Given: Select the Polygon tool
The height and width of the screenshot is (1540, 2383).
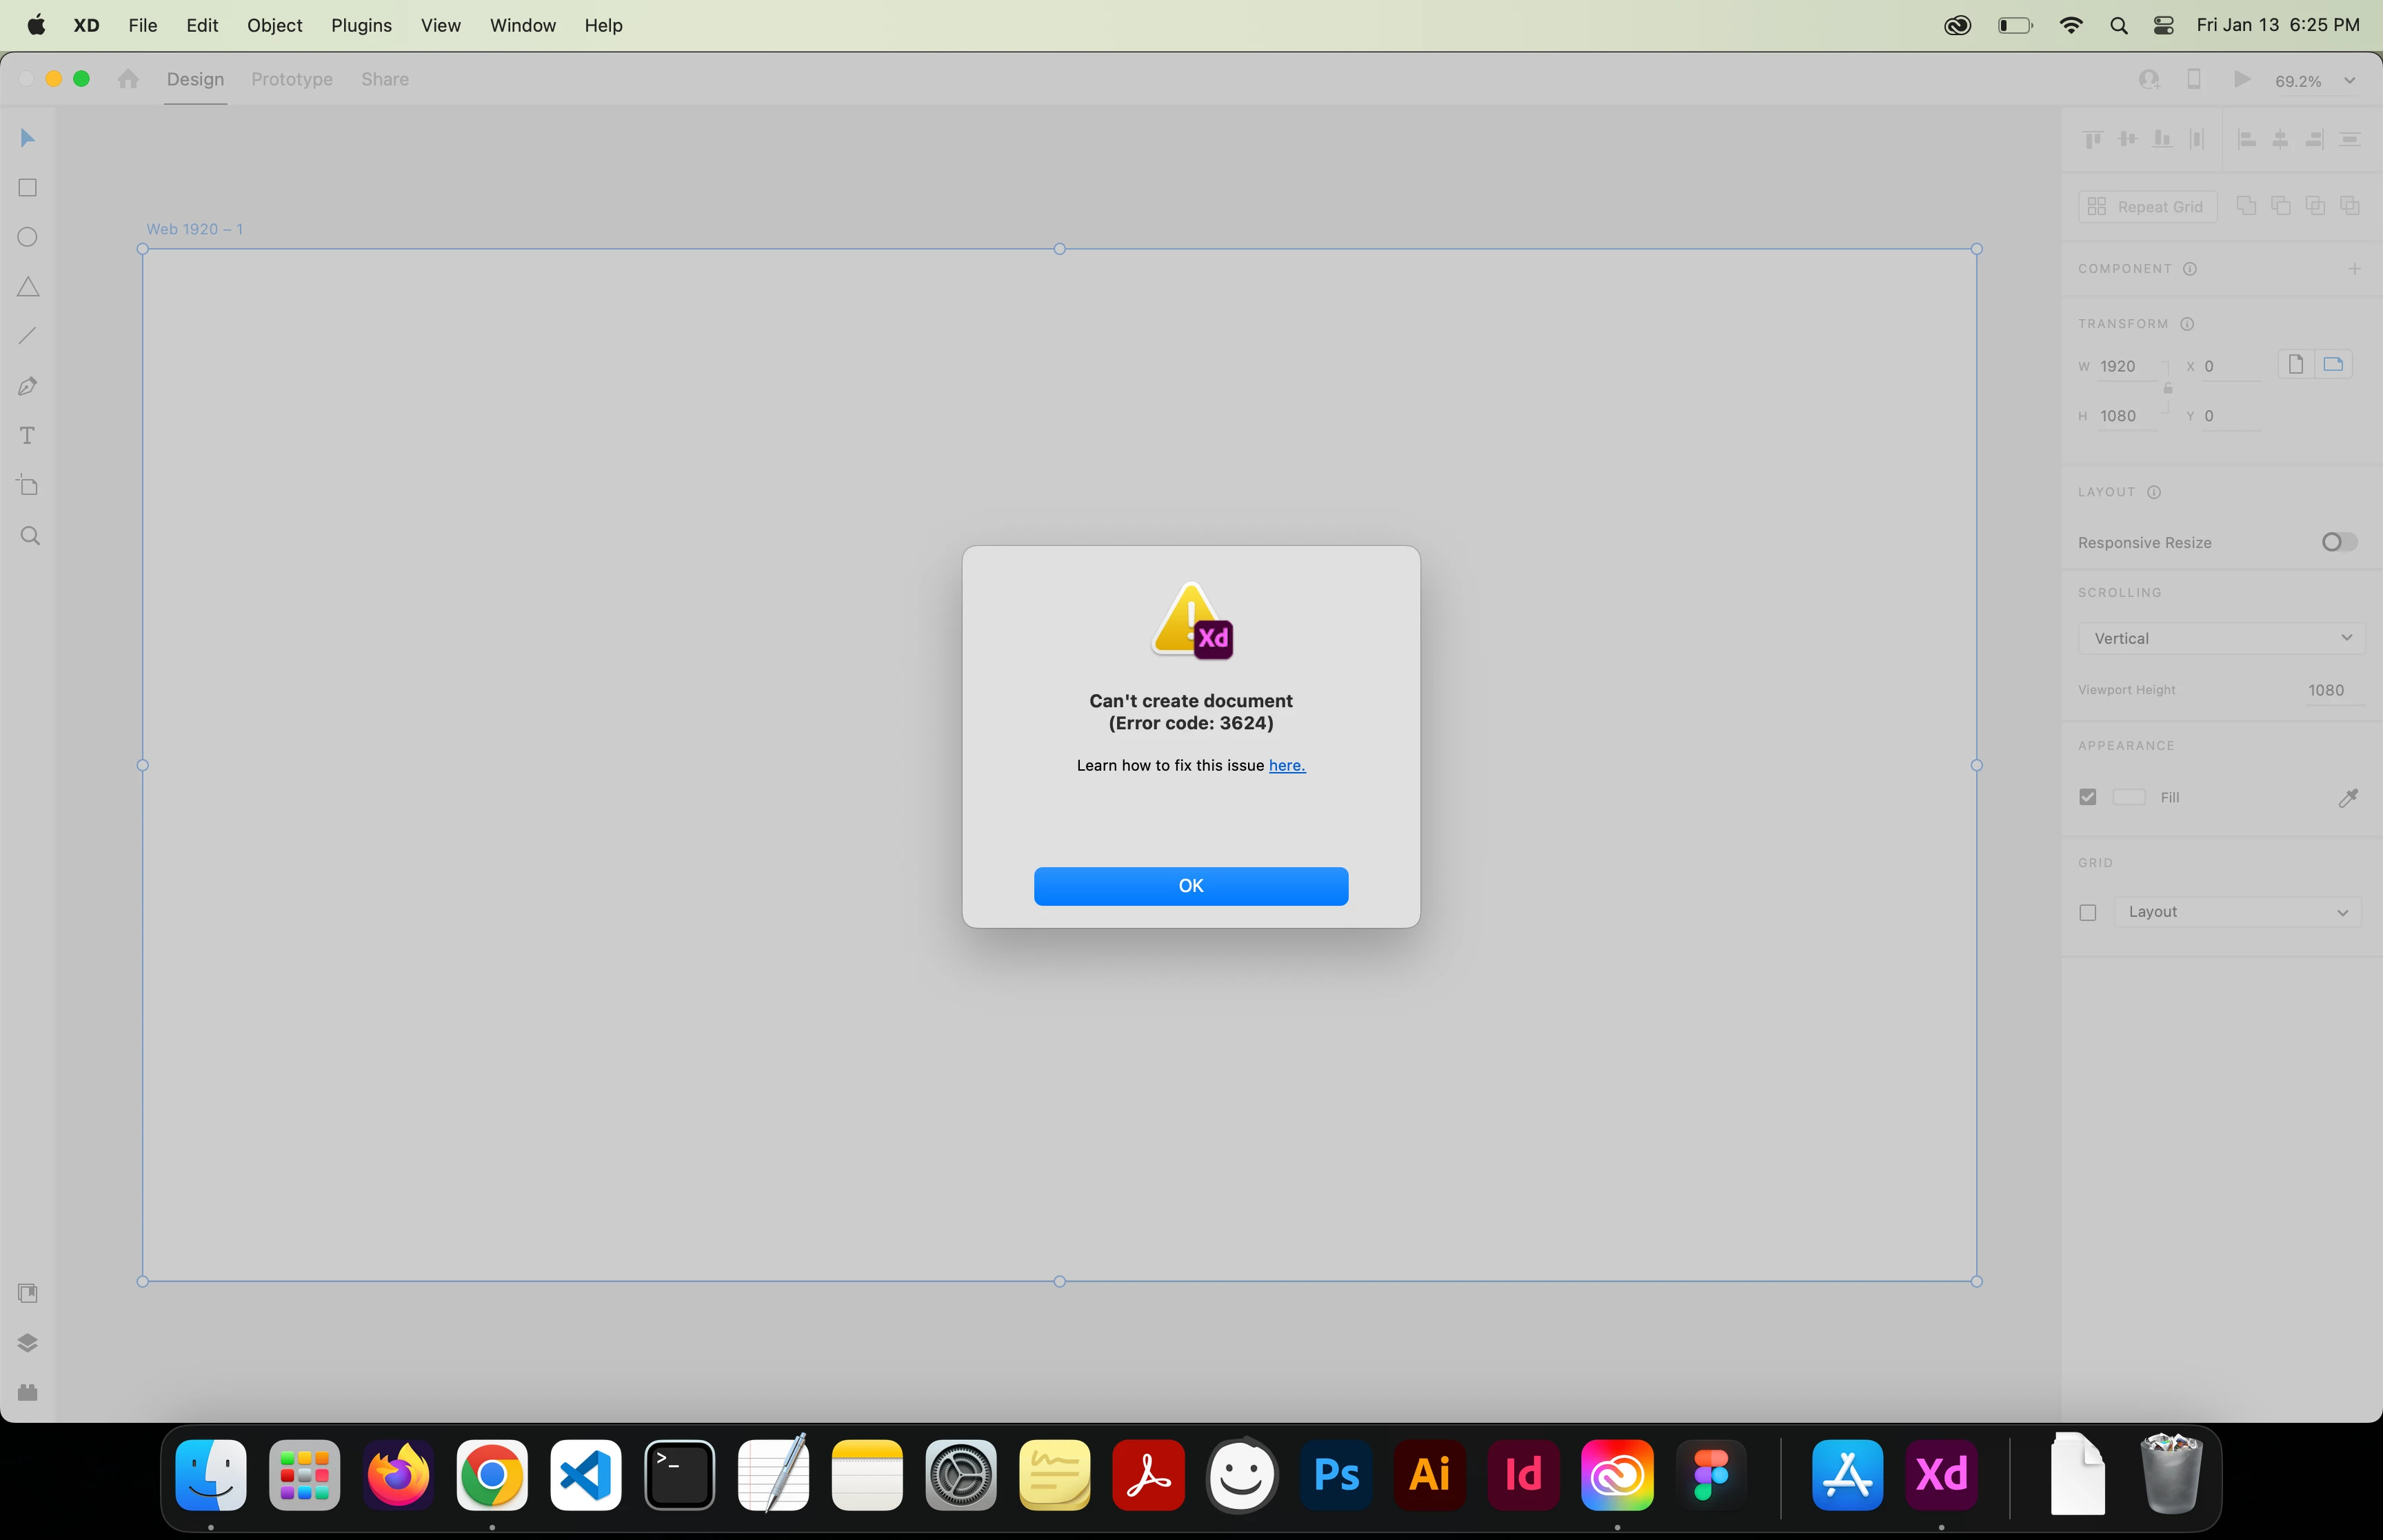Looking at the screenshot, I should [x=28, y=287].
